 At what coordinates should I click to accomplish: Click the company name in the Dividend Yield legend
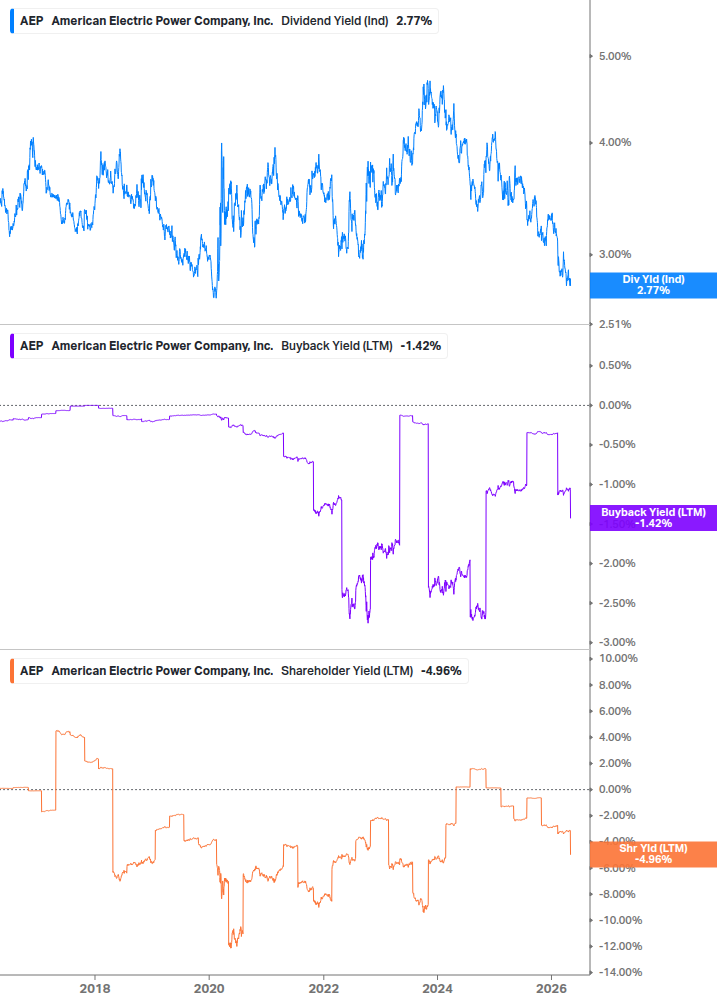162,21
